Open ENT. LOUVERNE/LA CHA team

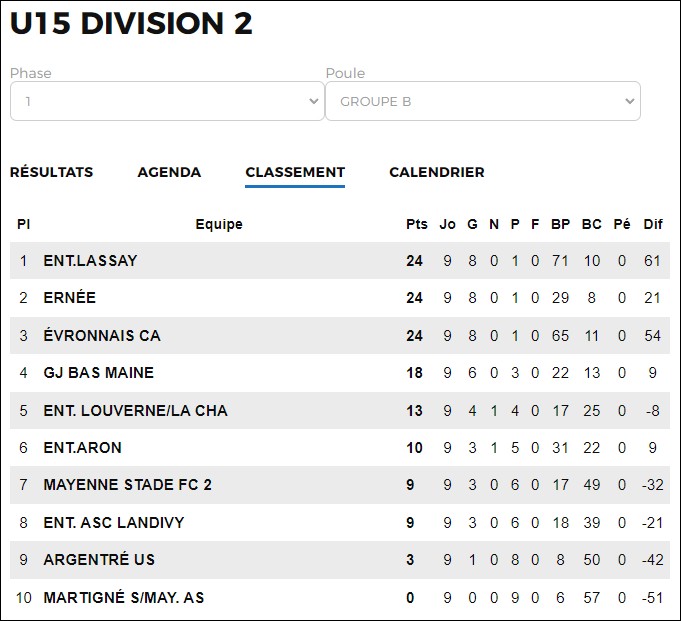point(136,411)
